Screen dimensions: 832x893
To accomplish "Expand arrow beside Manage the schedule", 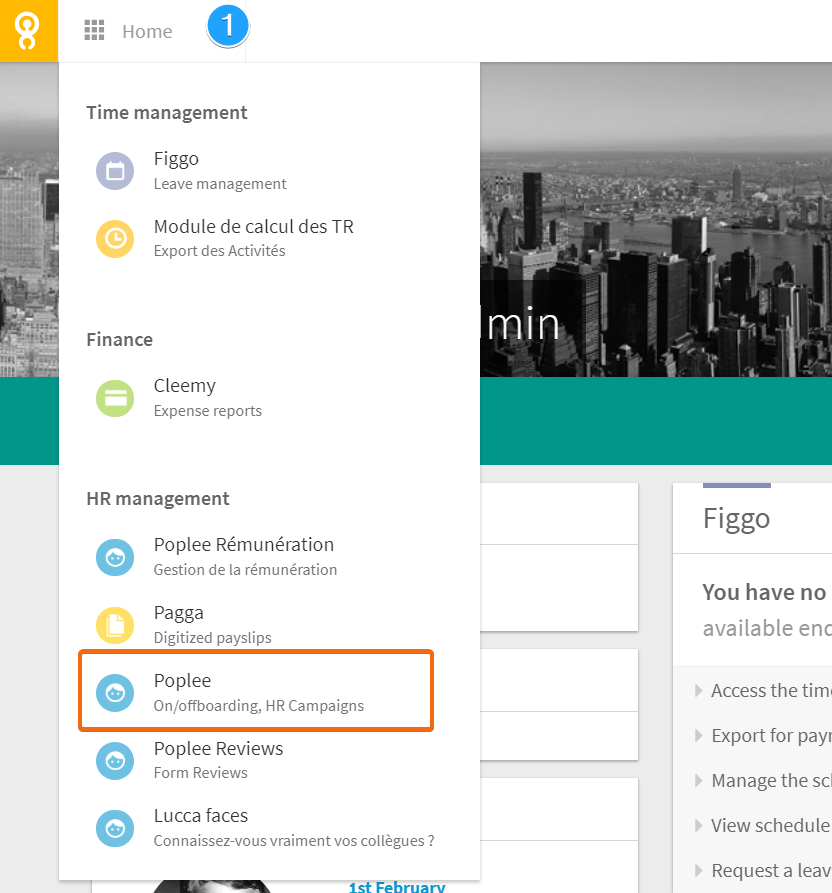I will (699, 781).
